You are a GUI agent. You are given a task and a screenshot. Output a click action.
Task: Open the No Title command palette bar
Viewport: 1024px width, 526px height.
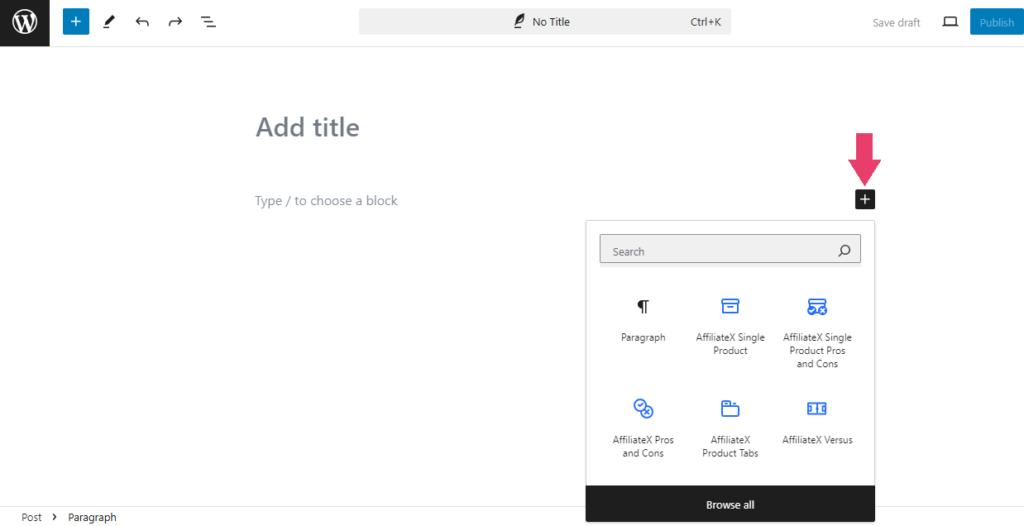tap(545, 22)
